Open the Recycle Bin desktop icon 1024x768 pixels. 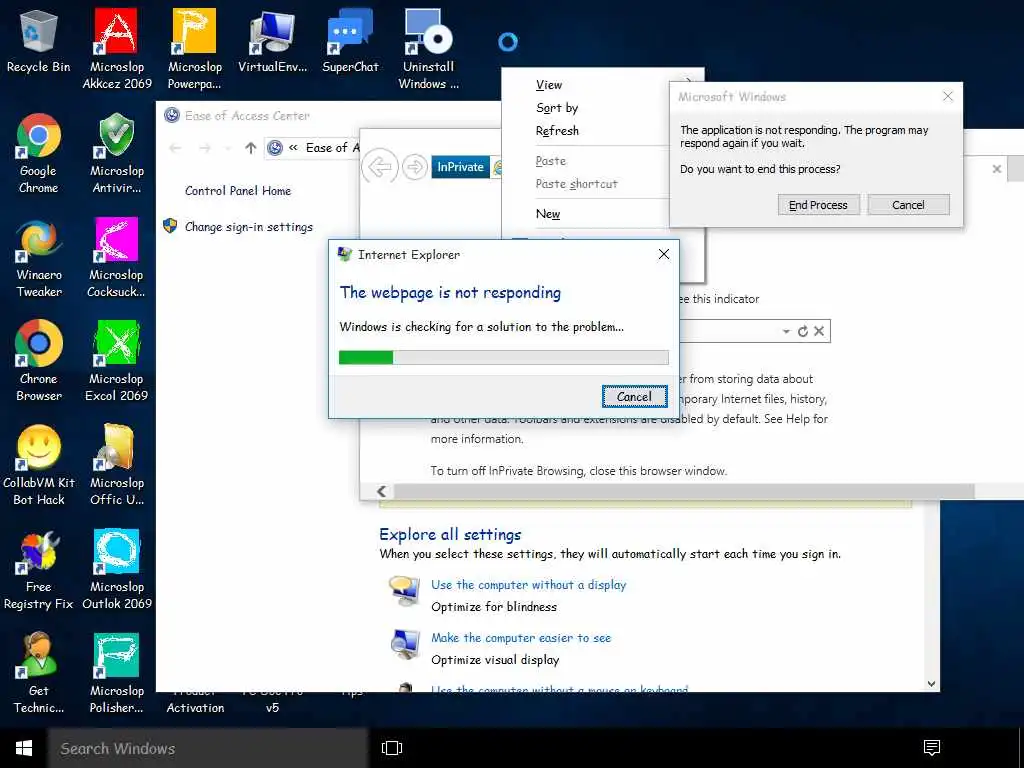(x=39, y=42)
